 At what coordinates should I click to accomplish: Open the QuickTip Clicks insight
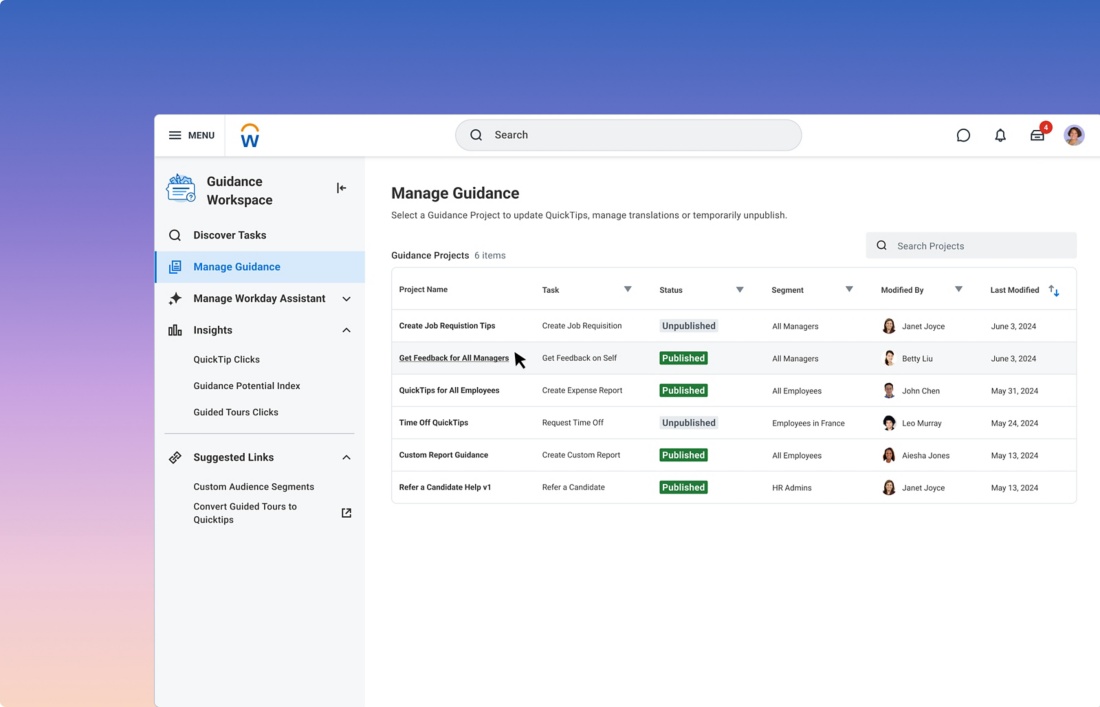[226, 359]
